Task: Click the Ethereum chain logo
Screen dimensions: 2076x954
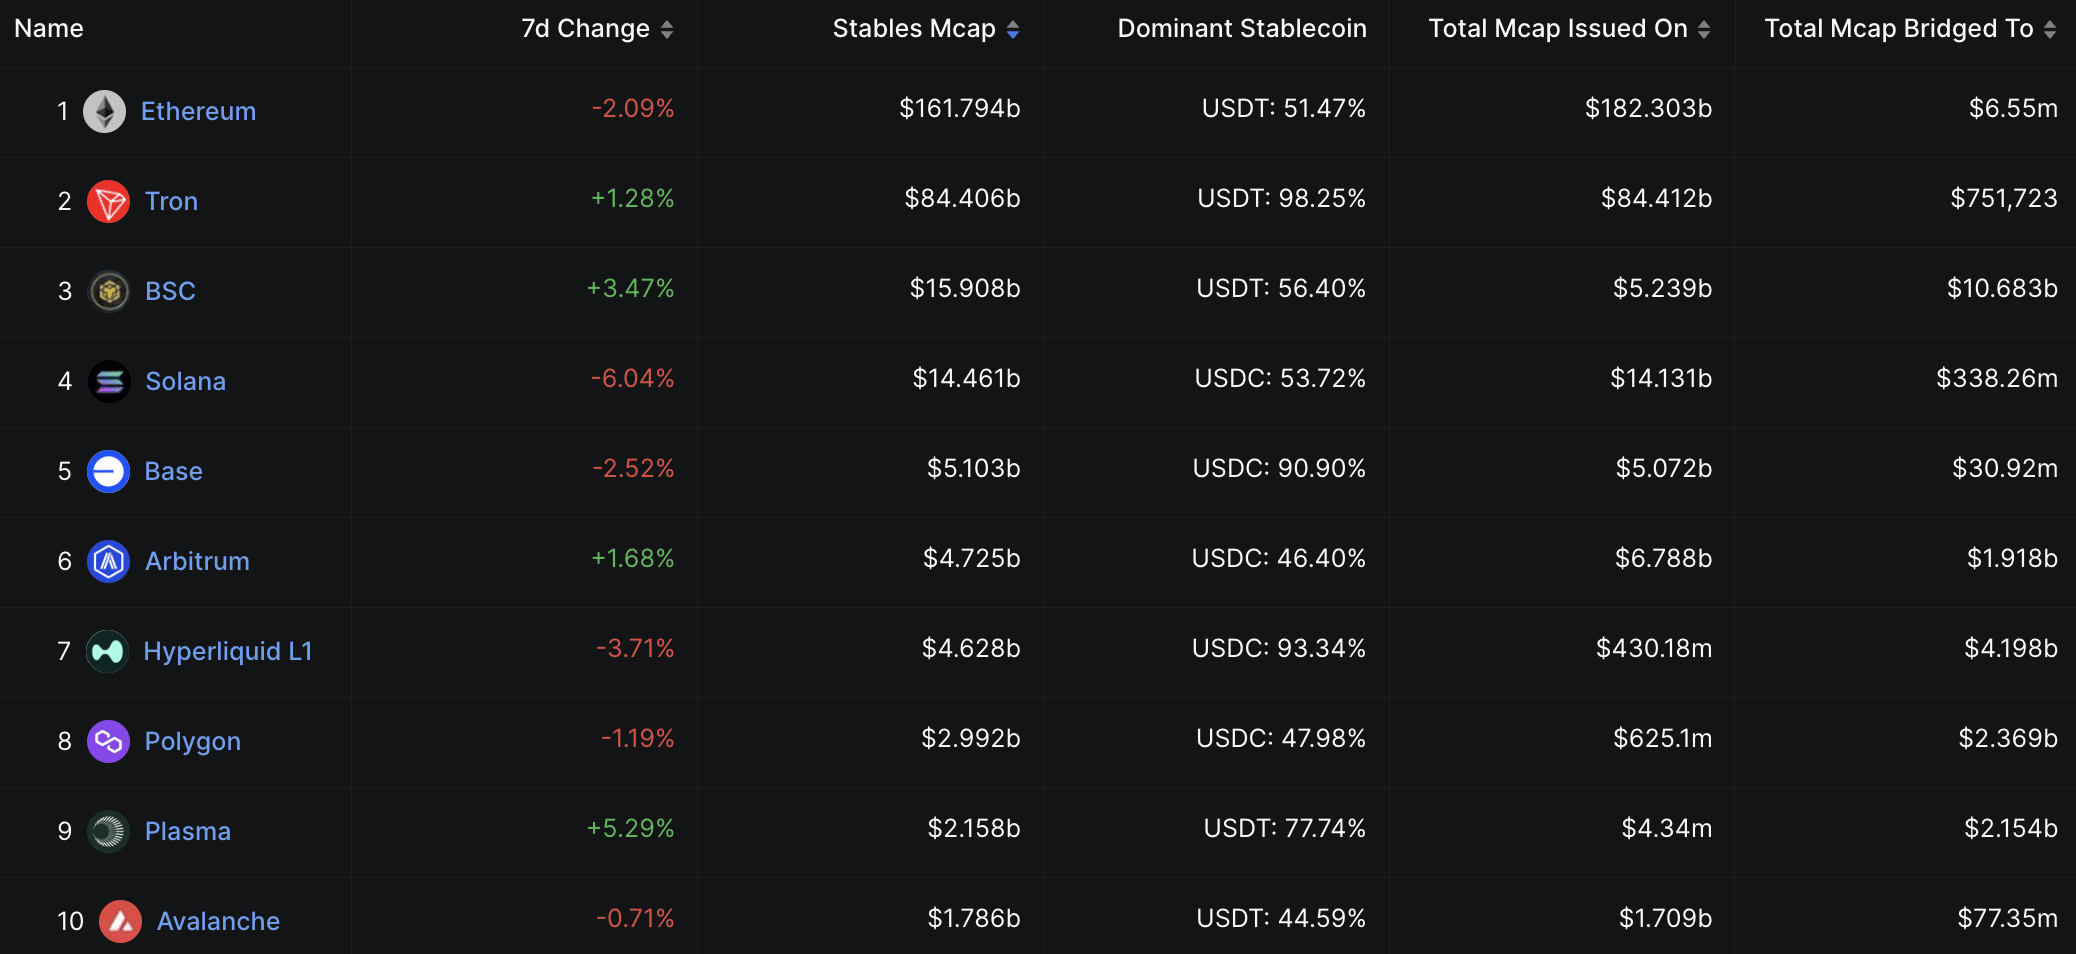Action: pos(108,111)
